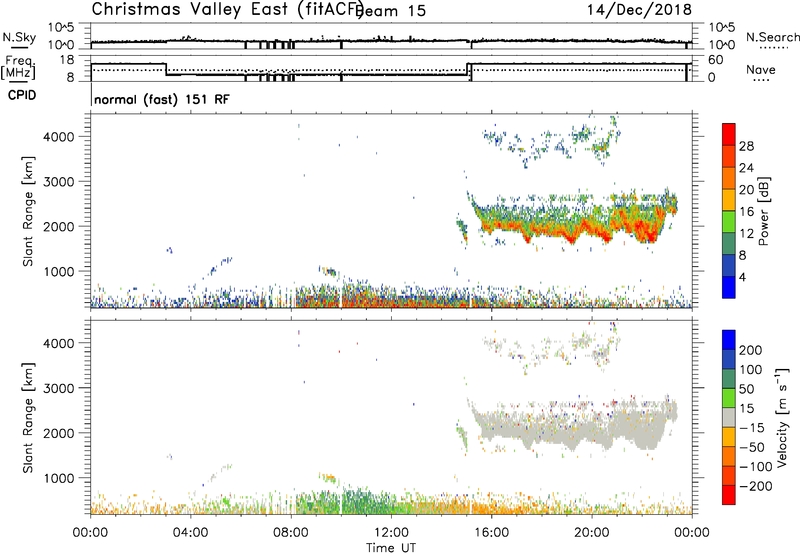Click the 'Christmas Valley East (fitACF)' title

click(227, 10)
